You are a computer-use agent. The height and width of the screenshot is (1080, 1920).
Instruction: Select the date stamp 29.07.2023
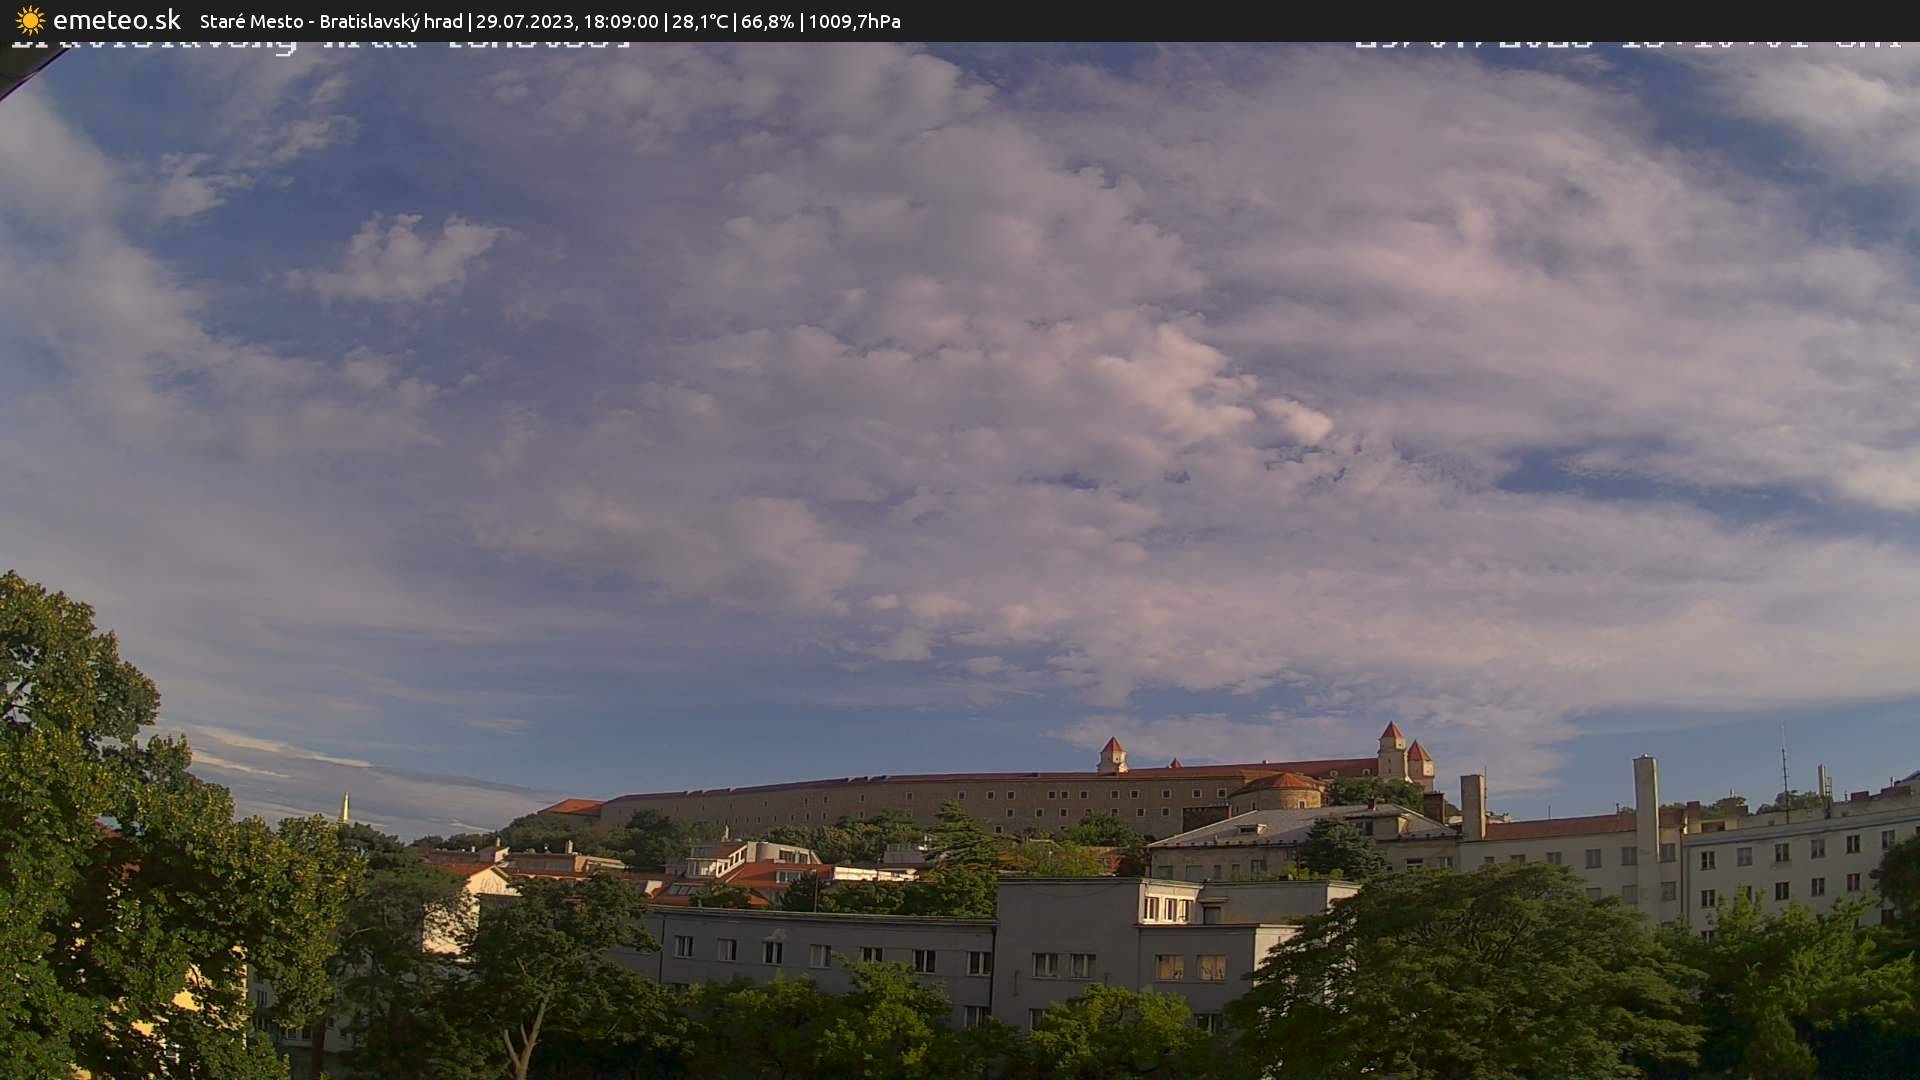click(526, 20)
